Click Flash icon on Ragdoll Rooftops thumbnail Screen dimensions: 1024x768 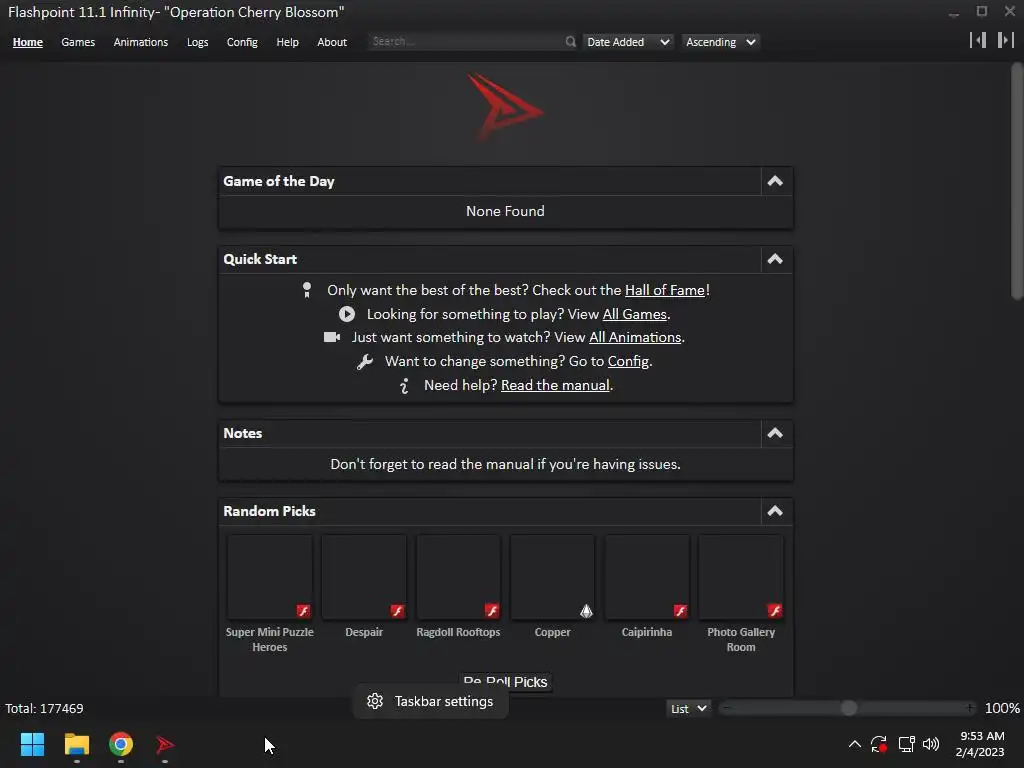coord(492,611)
